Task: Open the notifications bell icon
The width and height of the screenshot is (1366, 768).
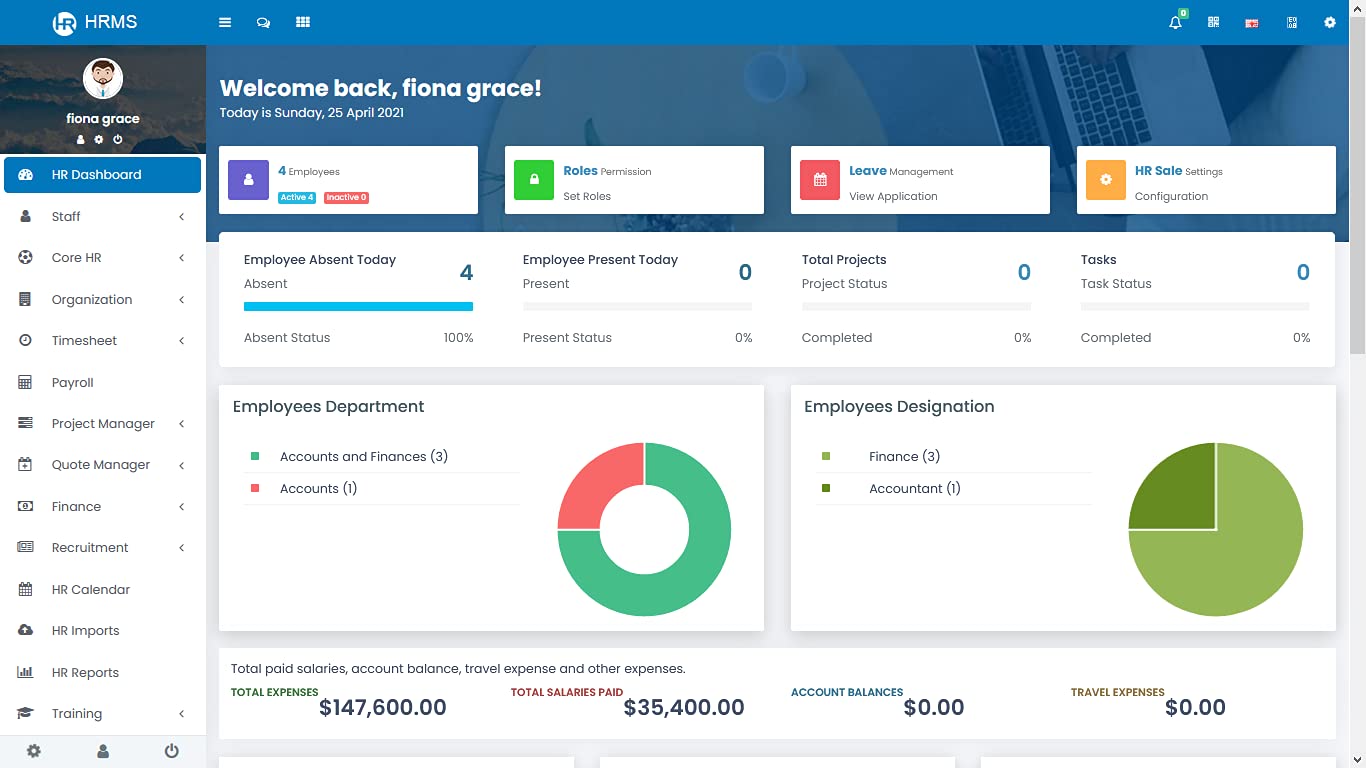Action: coord(1175,22)
